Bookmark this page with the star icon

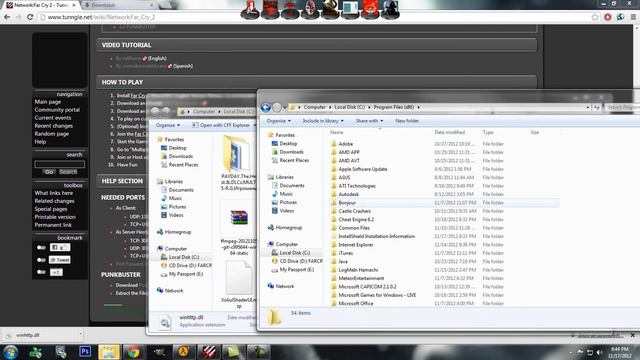tap(595, 17)
